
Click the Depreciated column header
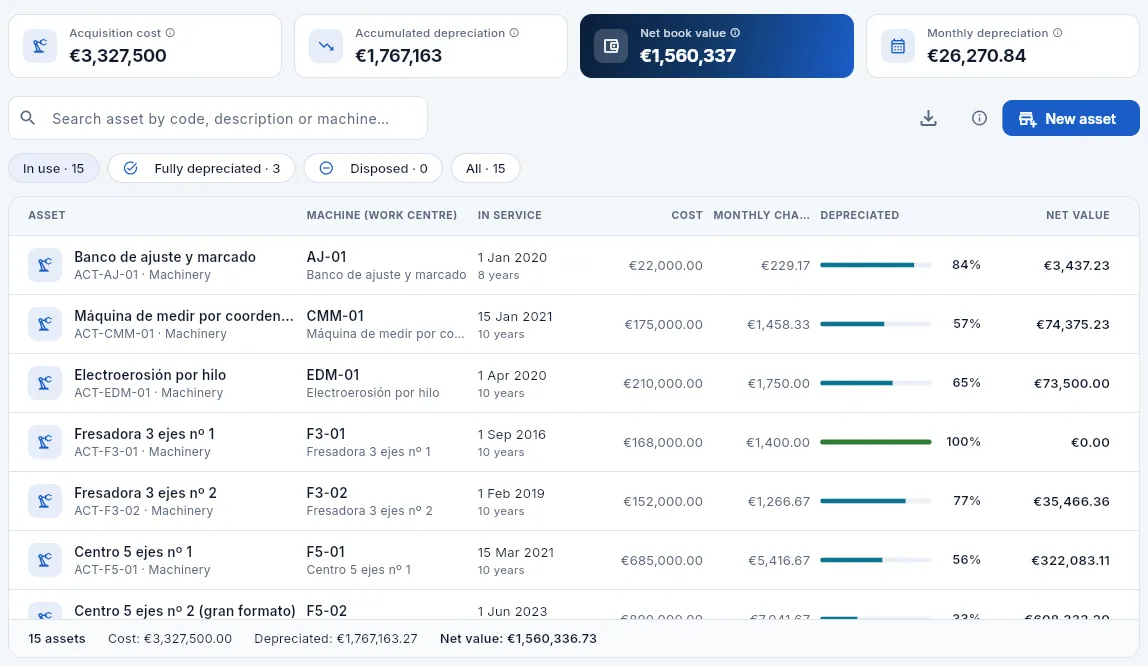[x=860, y=215]
